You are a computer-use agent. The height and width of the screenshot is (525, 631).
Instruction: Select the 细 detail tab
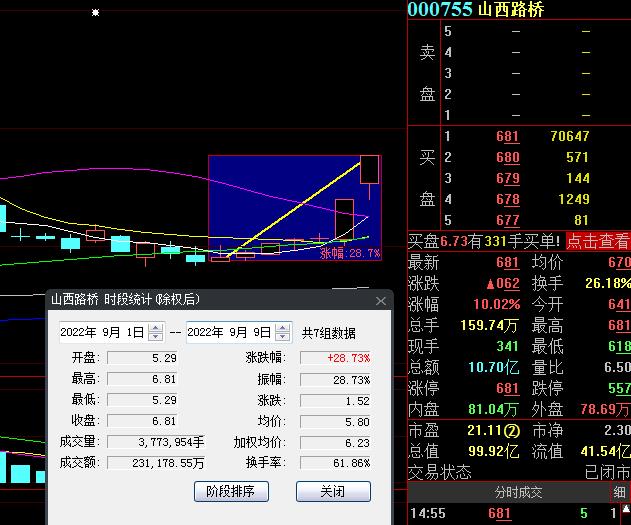coord(619,492)
